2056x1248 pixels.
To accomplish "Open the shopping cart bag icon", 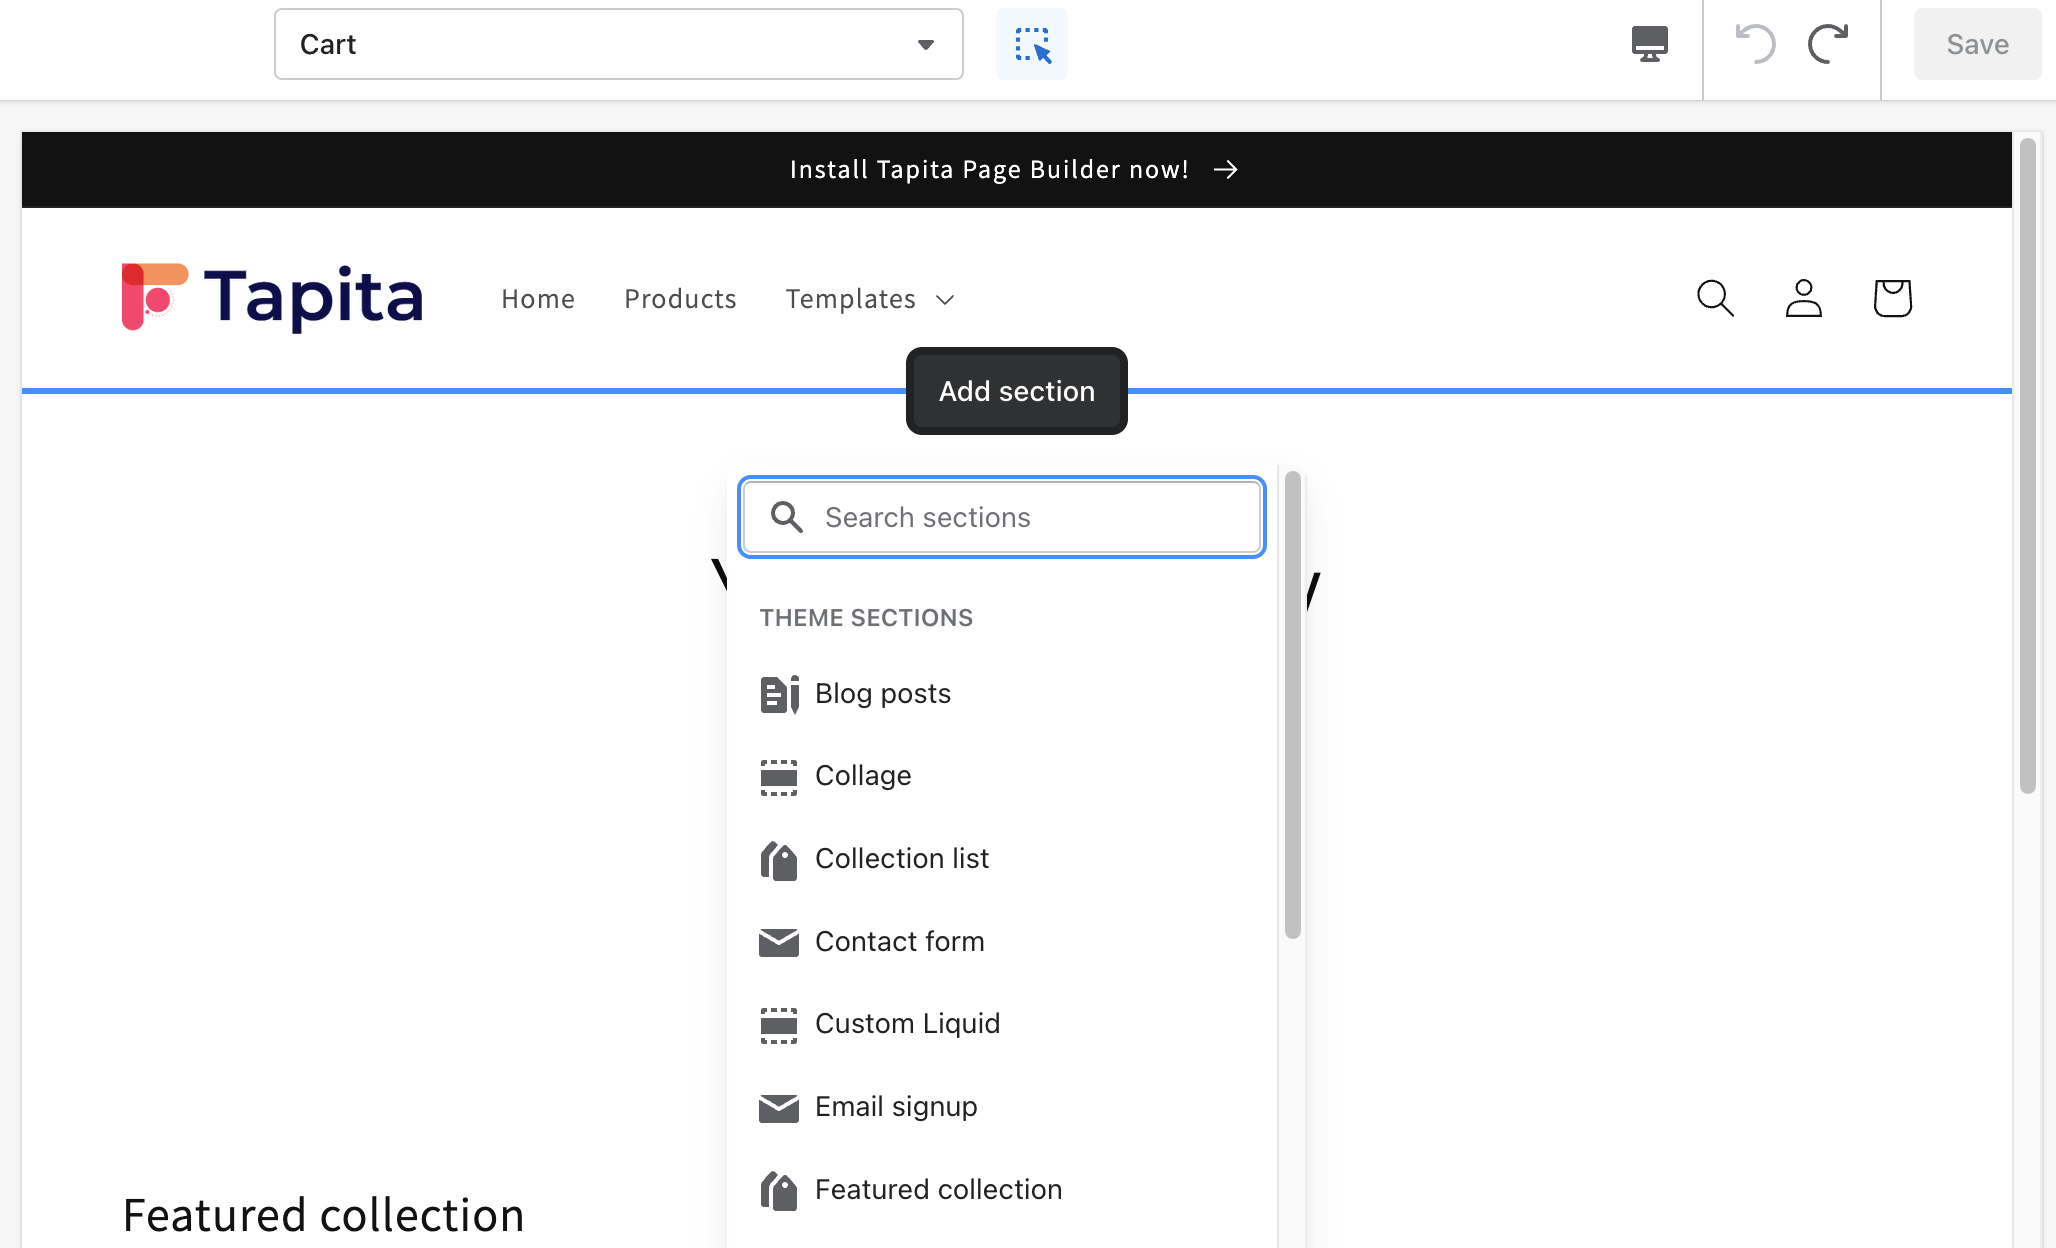I will (x=1892, y=298).
